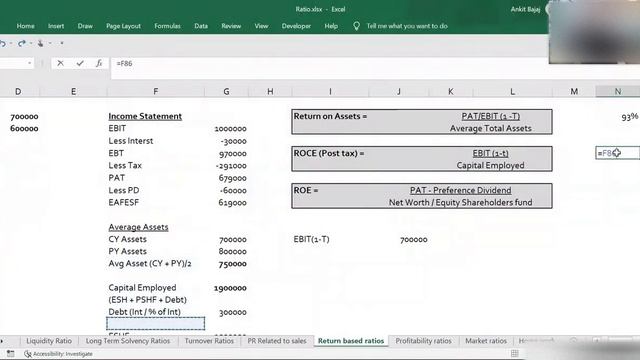Open the Page Layout ribbon tab
This screenshot has width=640, height=360.
click(123, 26)
